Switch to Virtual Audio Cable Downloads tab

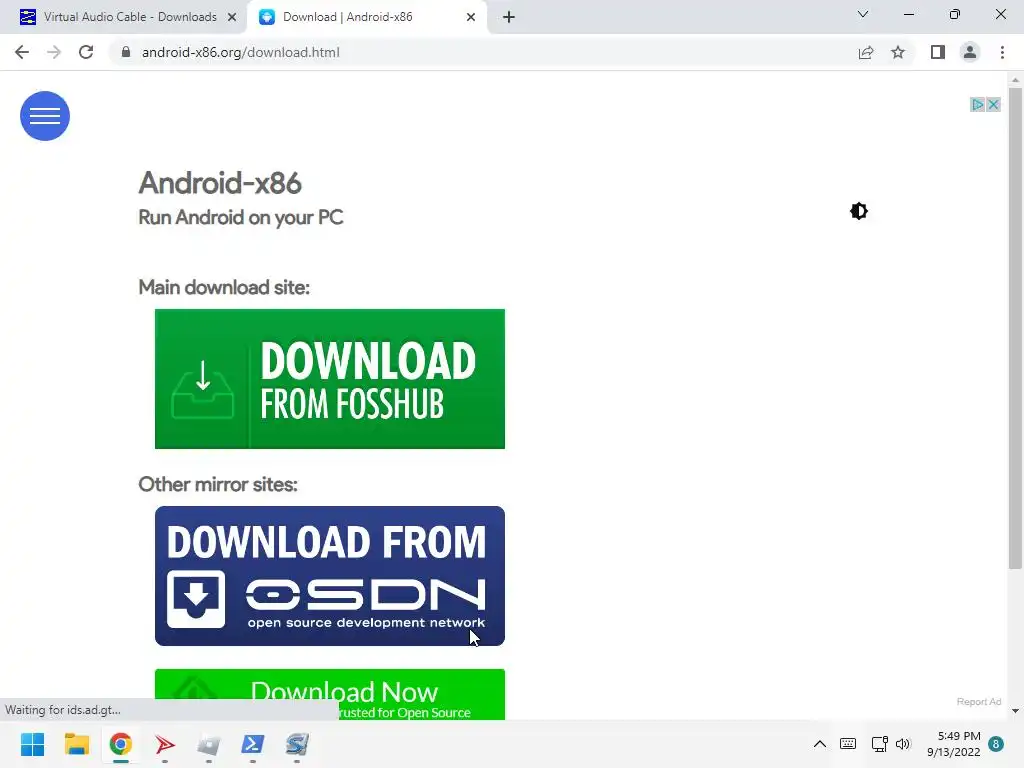click(x=121, y=17)
